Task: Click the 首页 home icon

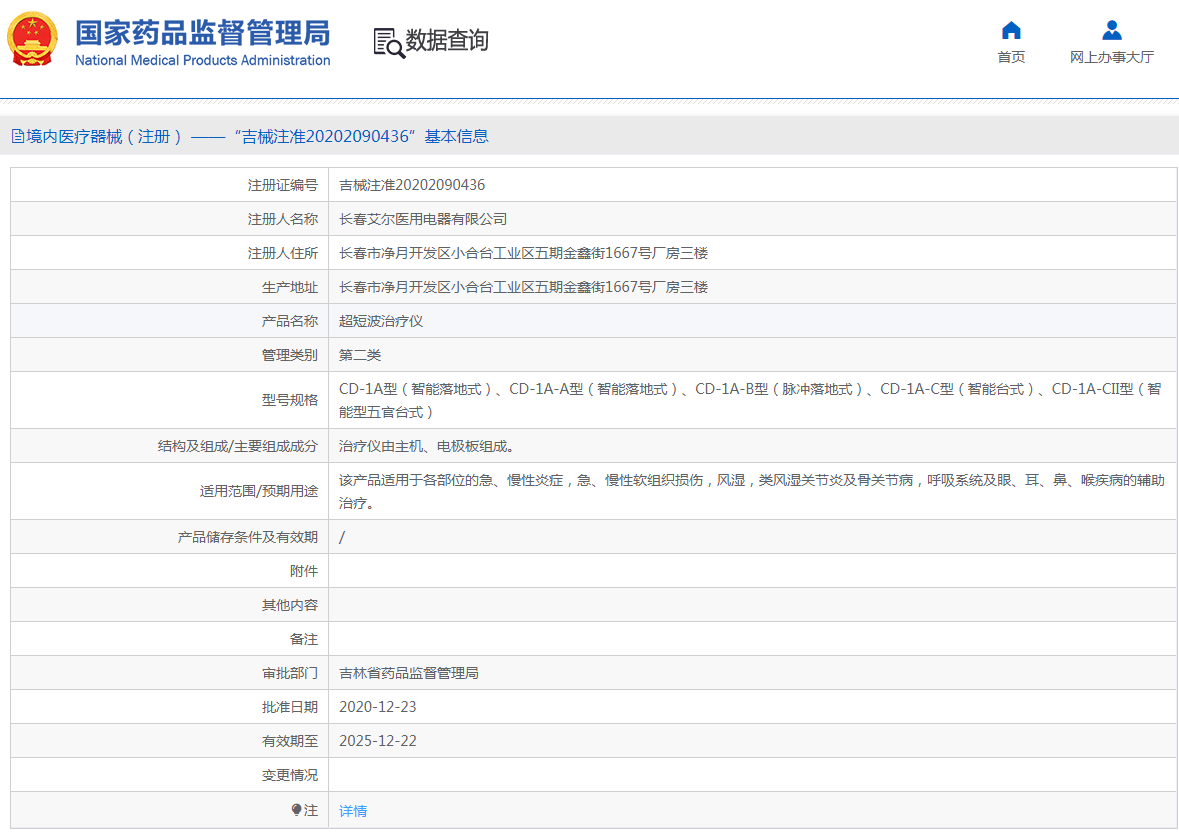Action: point(1011,31)
